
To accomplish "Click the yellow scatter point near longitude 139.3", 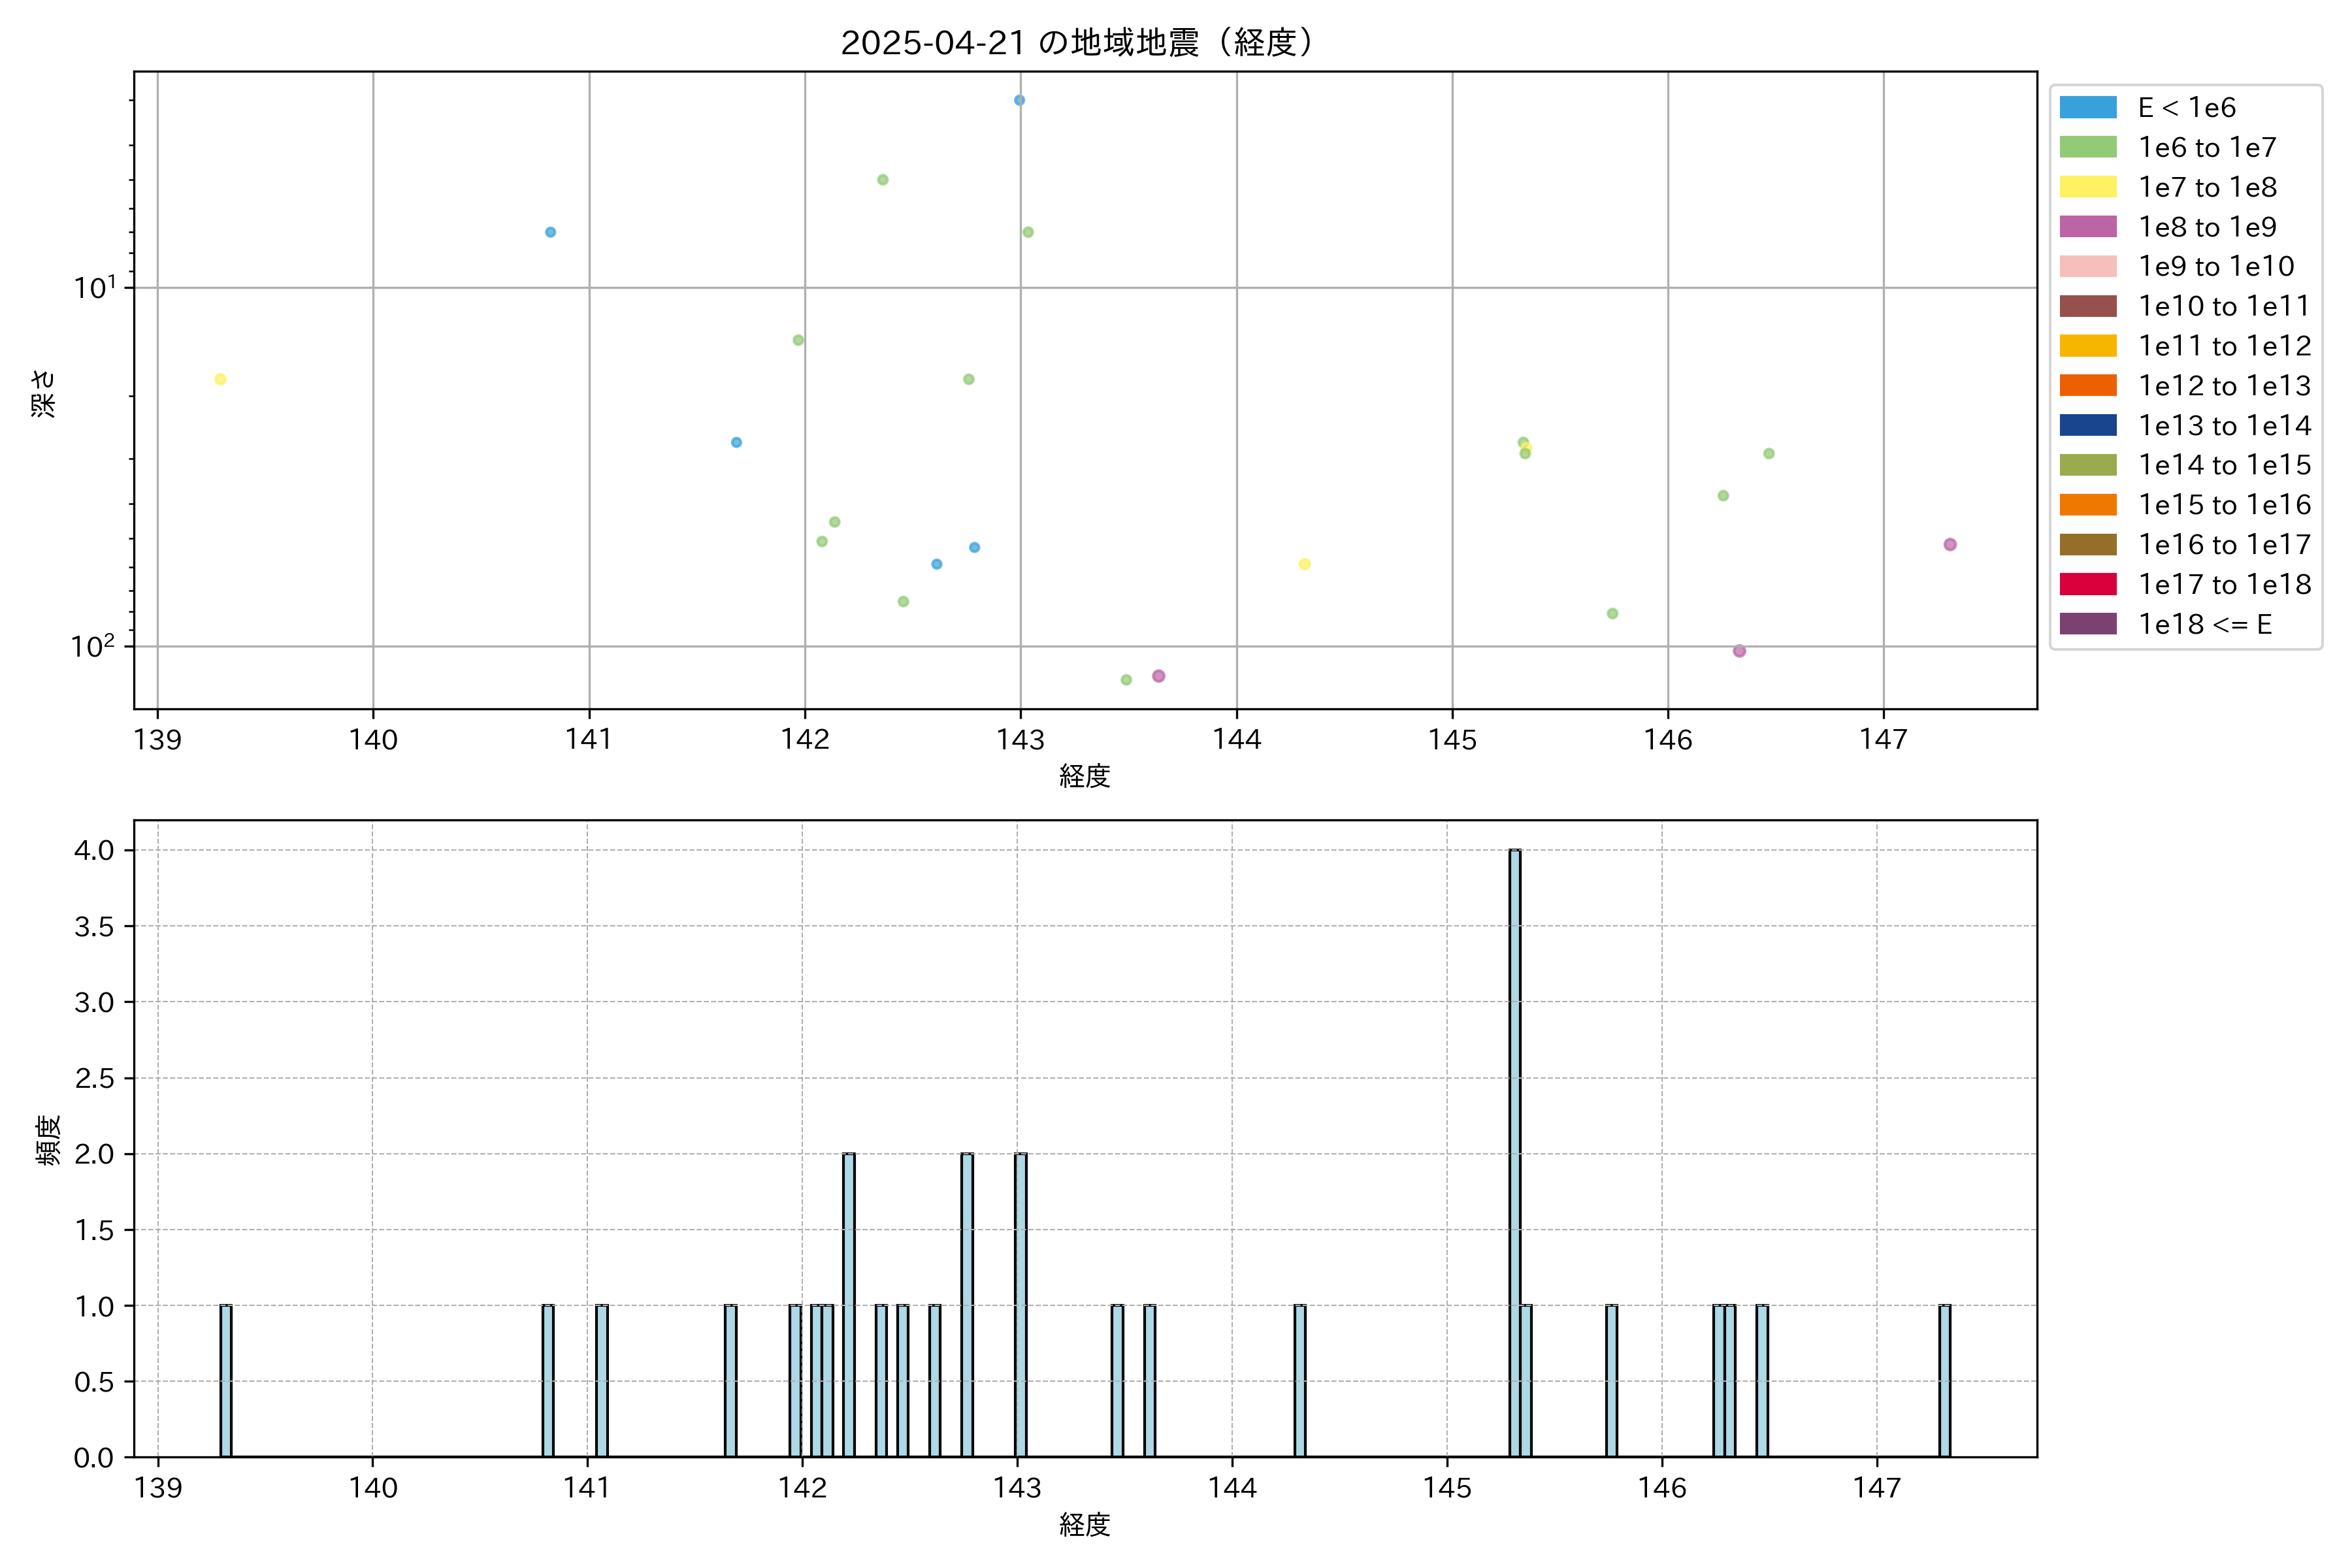I will tap(220, 379).
